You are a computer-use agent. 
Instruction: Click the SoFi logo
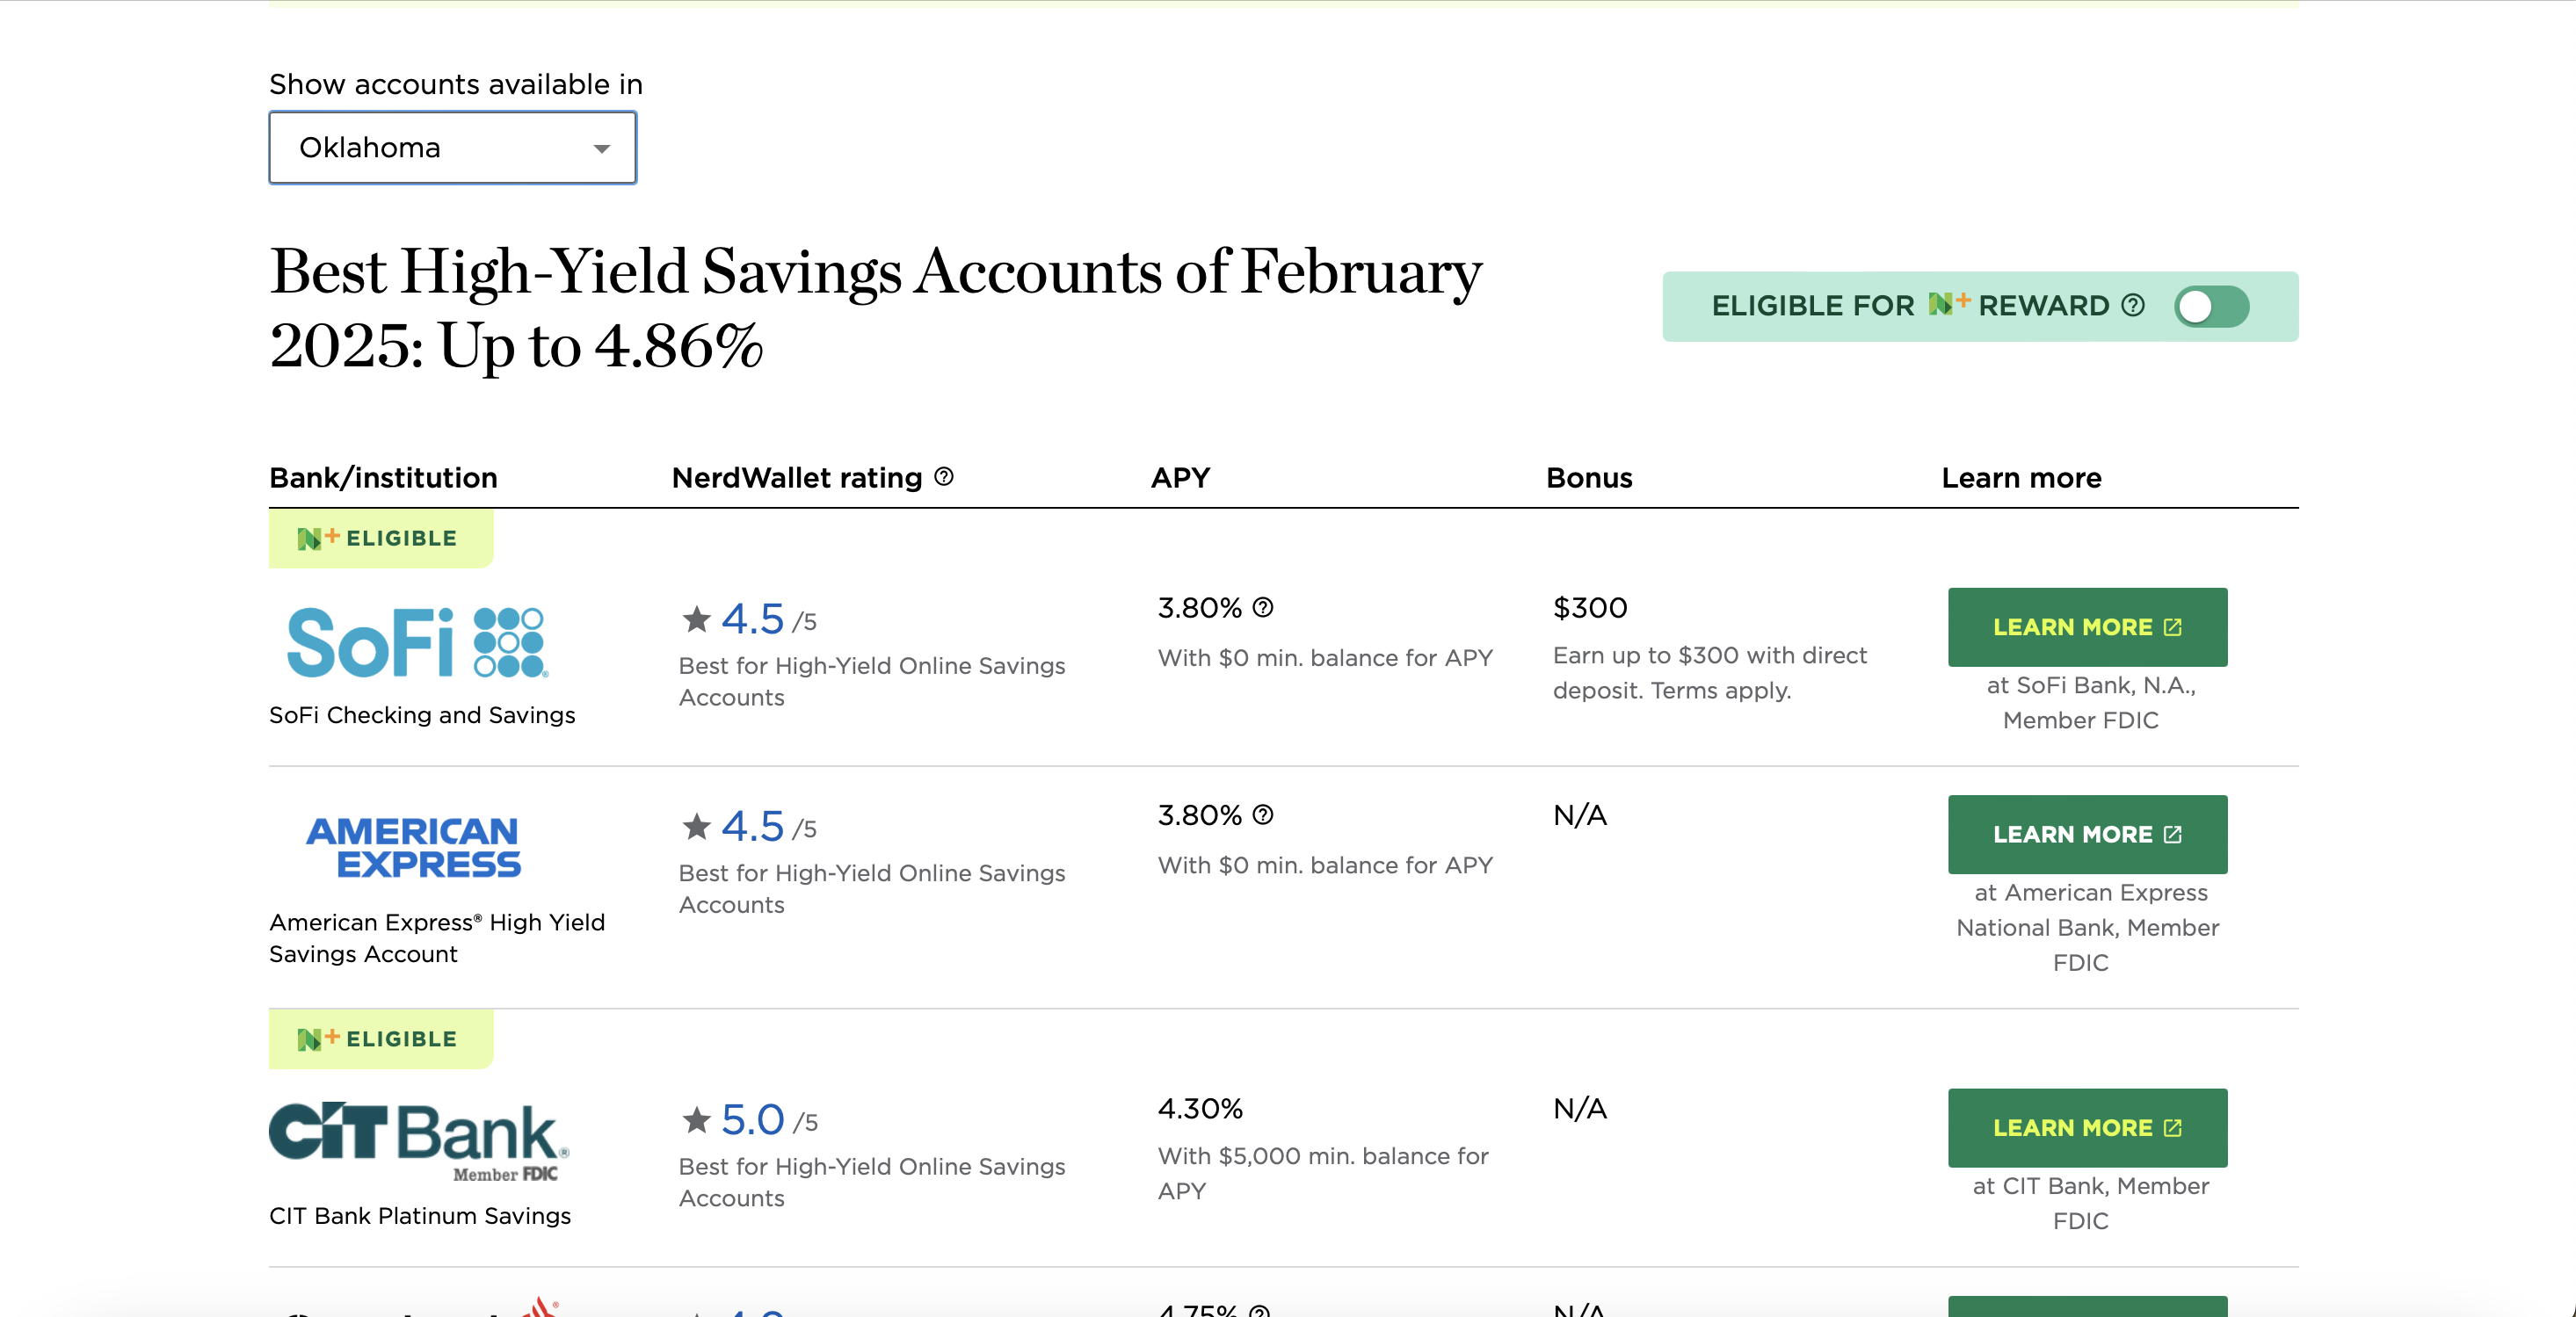(417, 642)
